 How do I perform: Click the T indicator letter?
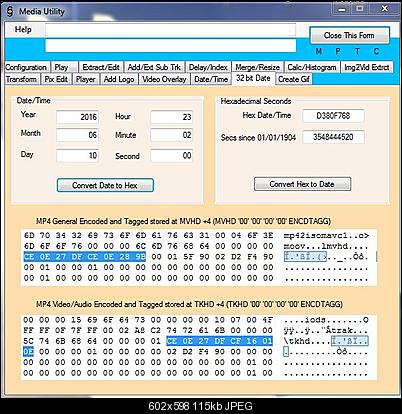tap(357, 51)
